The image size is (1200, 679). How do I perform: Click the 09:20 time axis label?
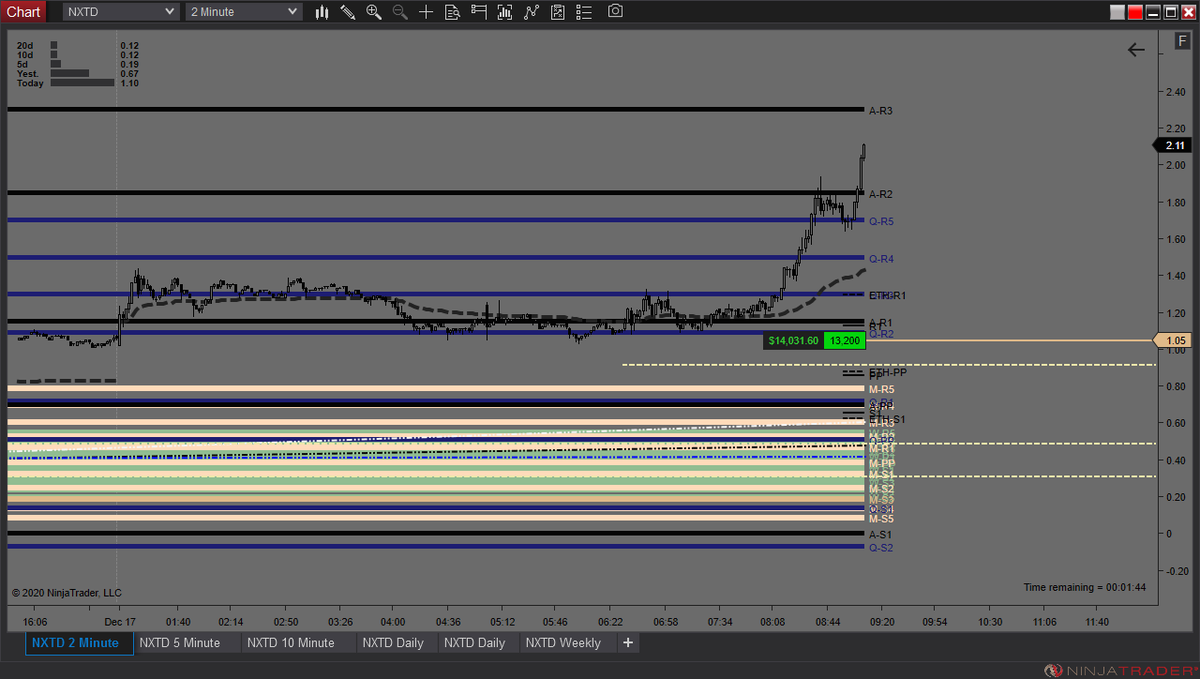coord(880,621)
